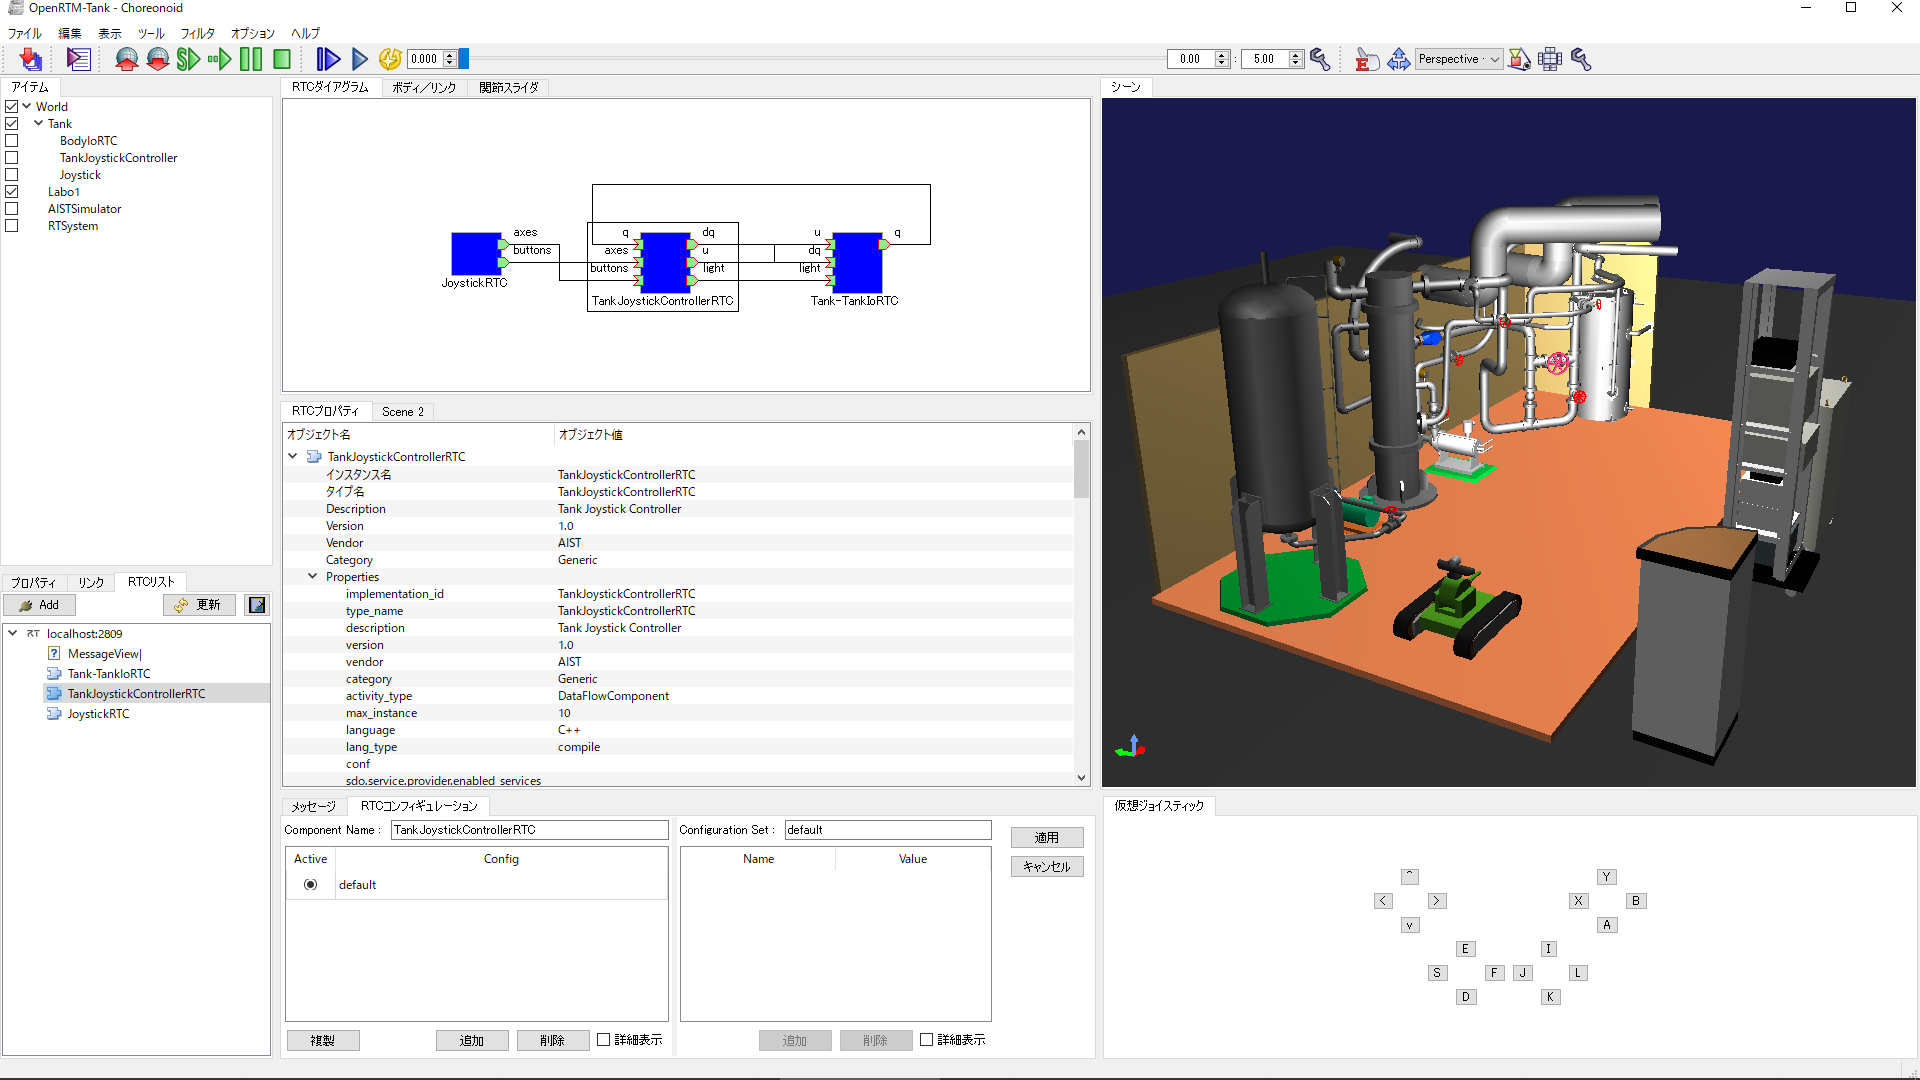Open the ツール menu
Screen dimensions: 1920x1080
(151, 33)
